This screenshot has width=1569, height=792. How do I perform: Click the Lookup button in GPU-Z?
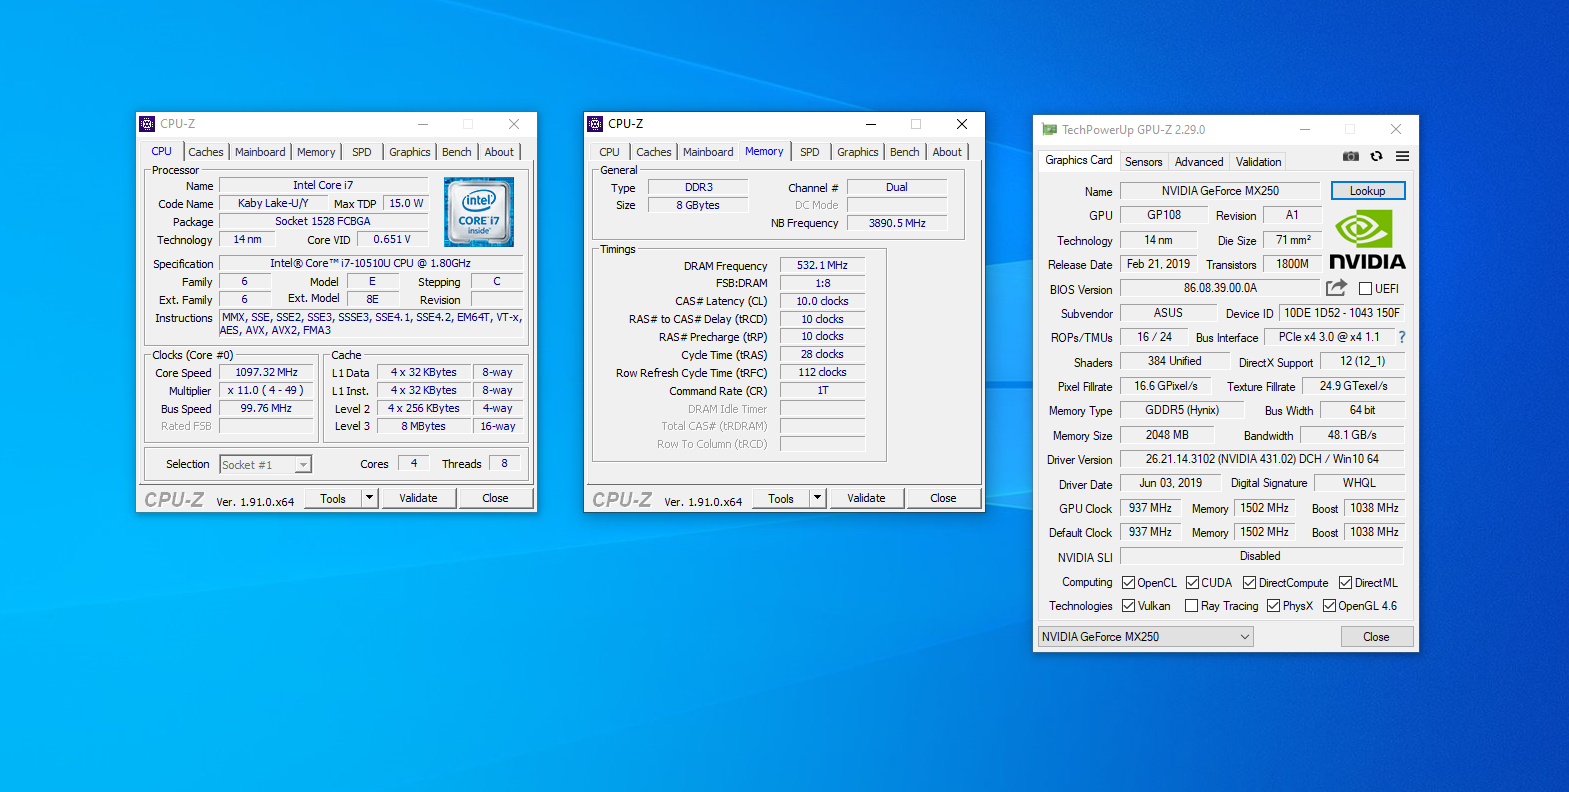1367,191
